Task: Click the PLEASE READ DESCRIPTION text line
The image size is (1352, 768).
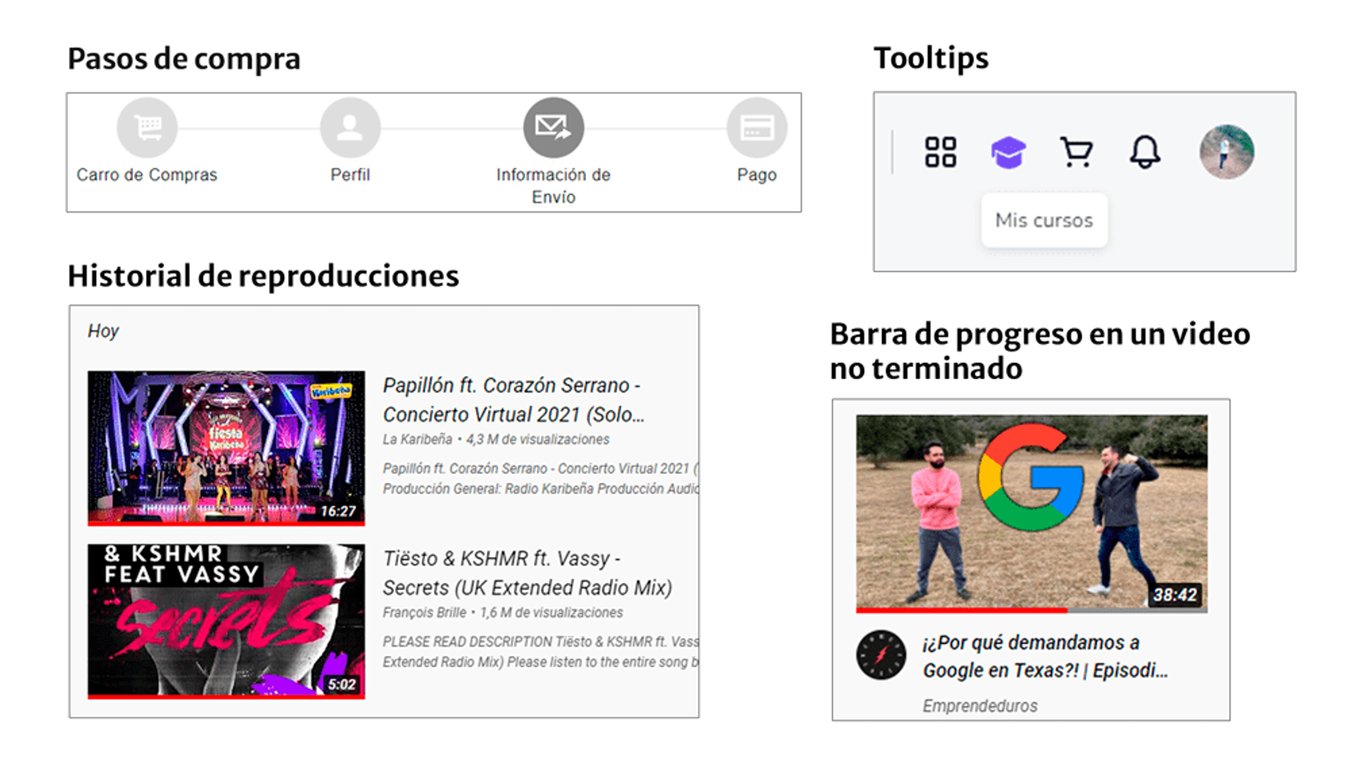Action: [x=540, y=641]
